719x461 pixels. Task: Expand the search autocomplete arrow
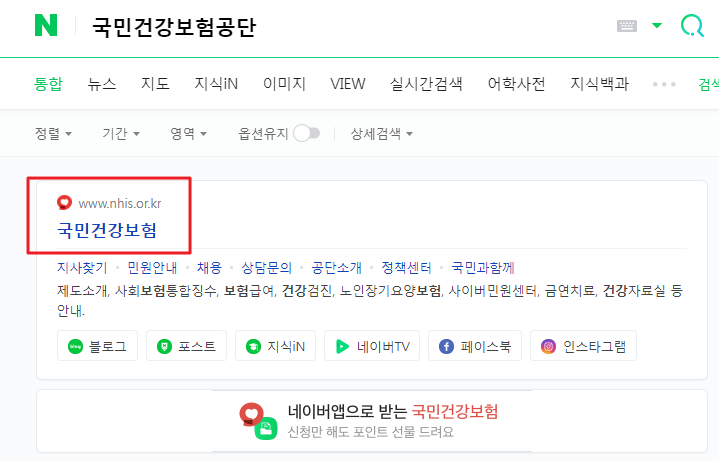point(657,25)
